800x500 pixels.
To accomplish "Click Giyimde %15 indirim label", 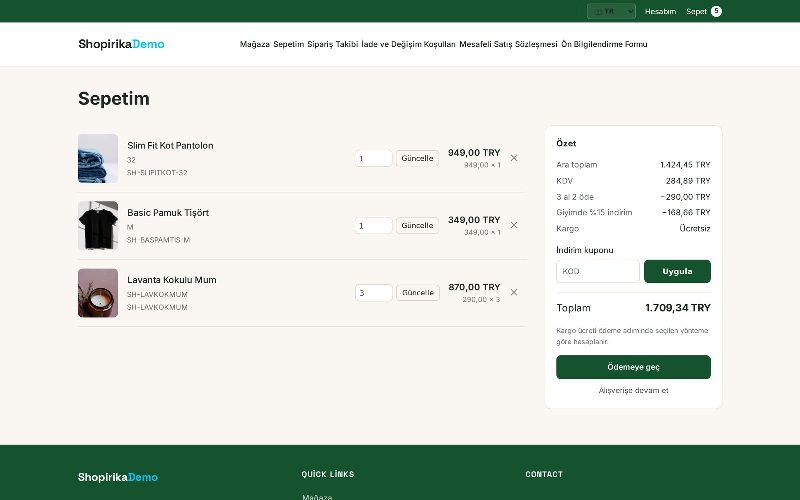I will [594, 212].
